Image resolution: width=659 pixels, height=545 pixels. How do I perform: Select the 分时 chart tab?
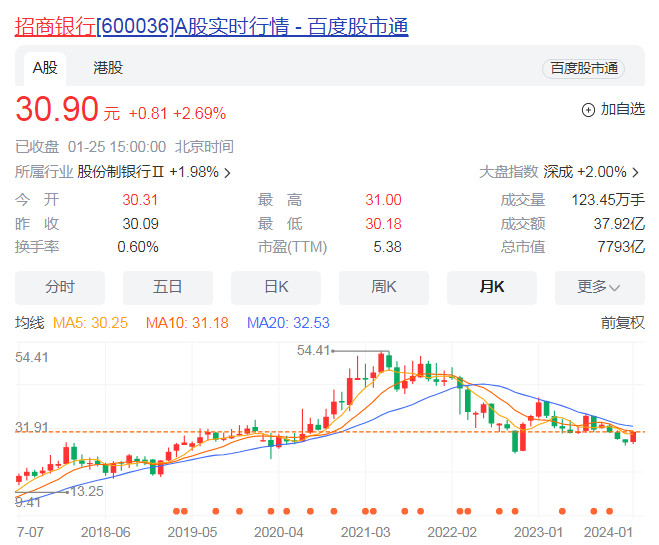point(60,287)
